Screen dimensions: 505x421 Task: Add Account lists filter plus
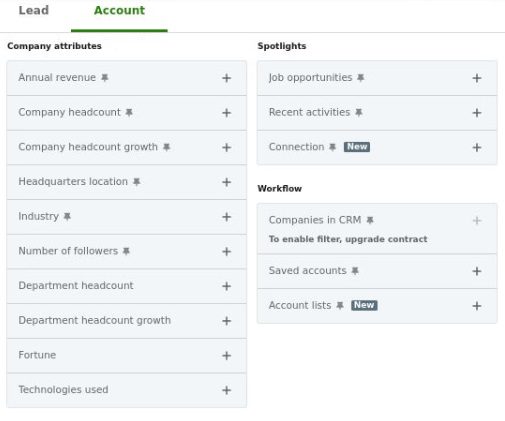tap(477, 306)
